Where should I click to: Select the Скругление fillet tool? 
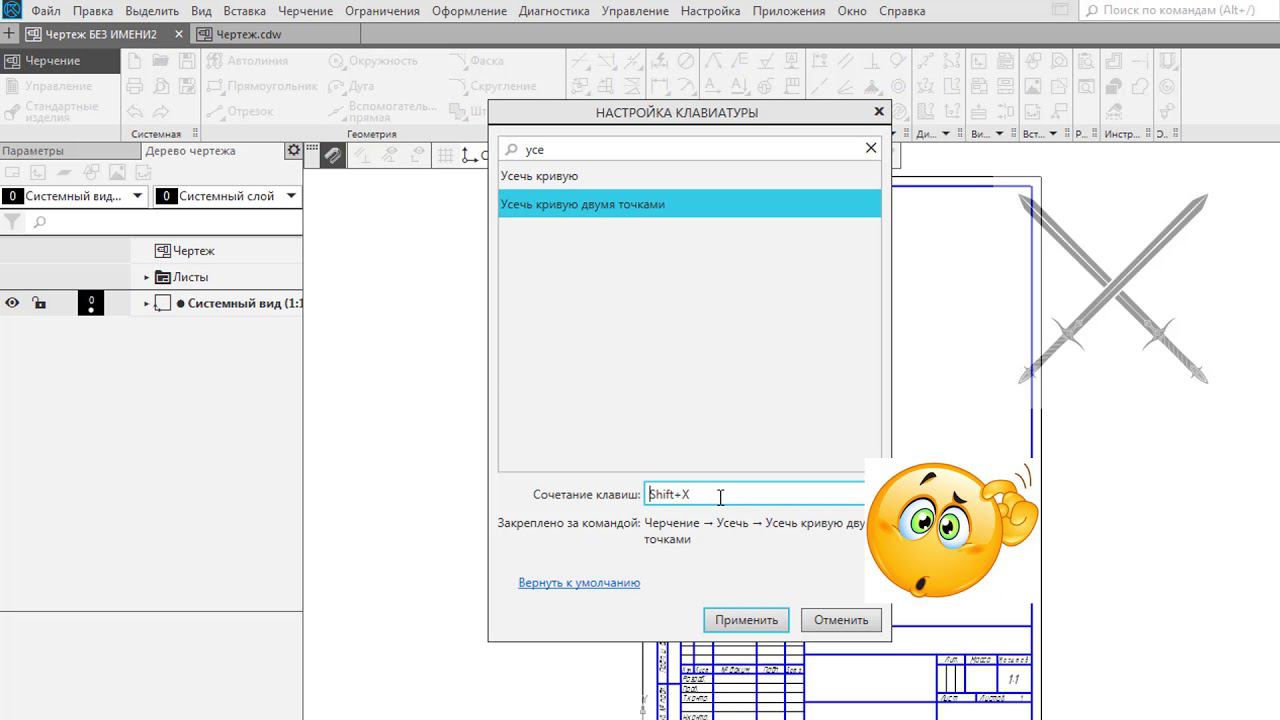click(x=493, y=86)
